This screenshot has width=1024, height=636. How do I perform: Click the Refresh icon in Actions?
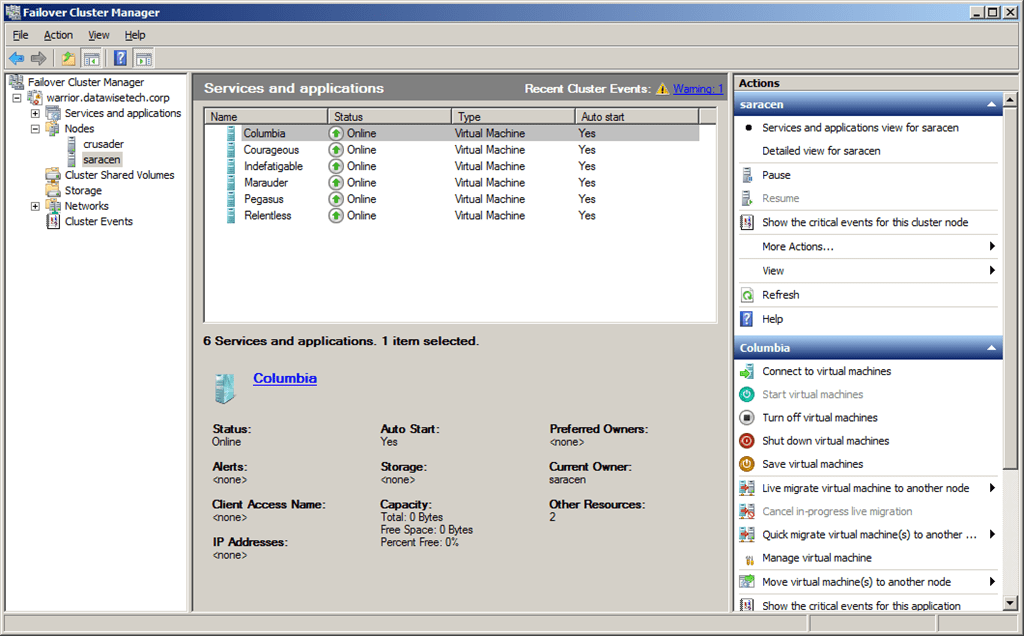[747, 295]
